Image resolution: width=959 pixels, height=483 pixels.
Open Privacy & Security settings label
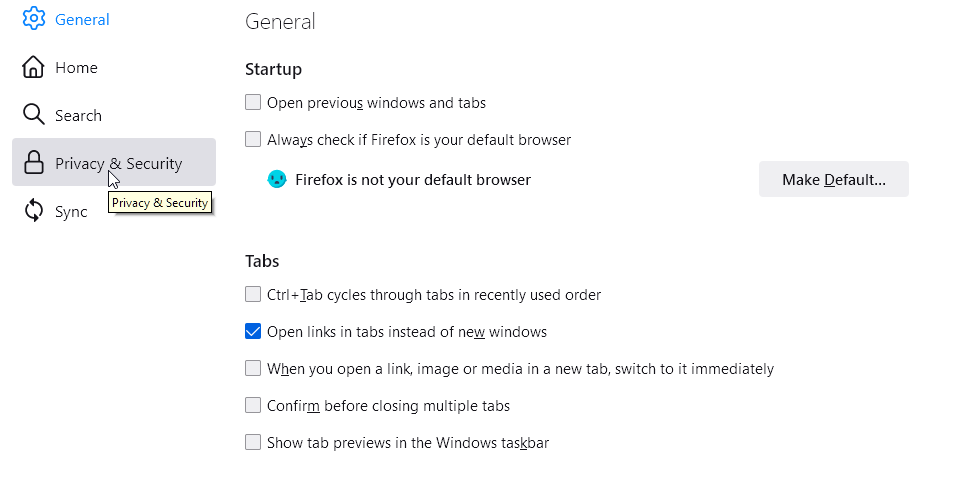(x=119, y=163)
